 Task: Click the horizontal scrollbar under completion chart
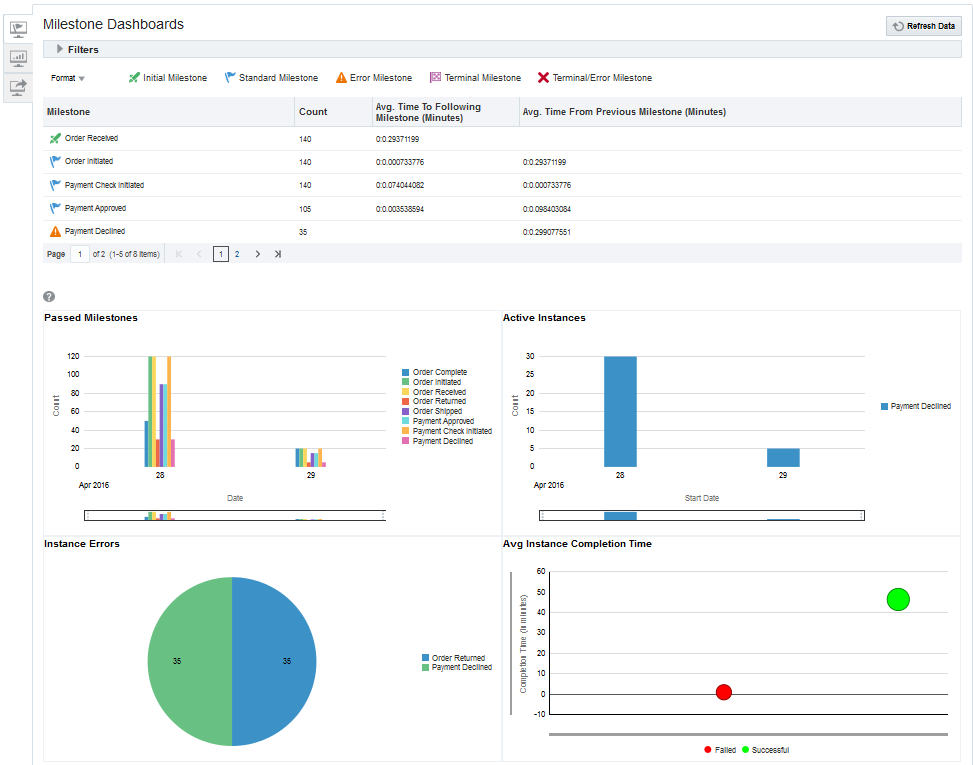(748, 735)
